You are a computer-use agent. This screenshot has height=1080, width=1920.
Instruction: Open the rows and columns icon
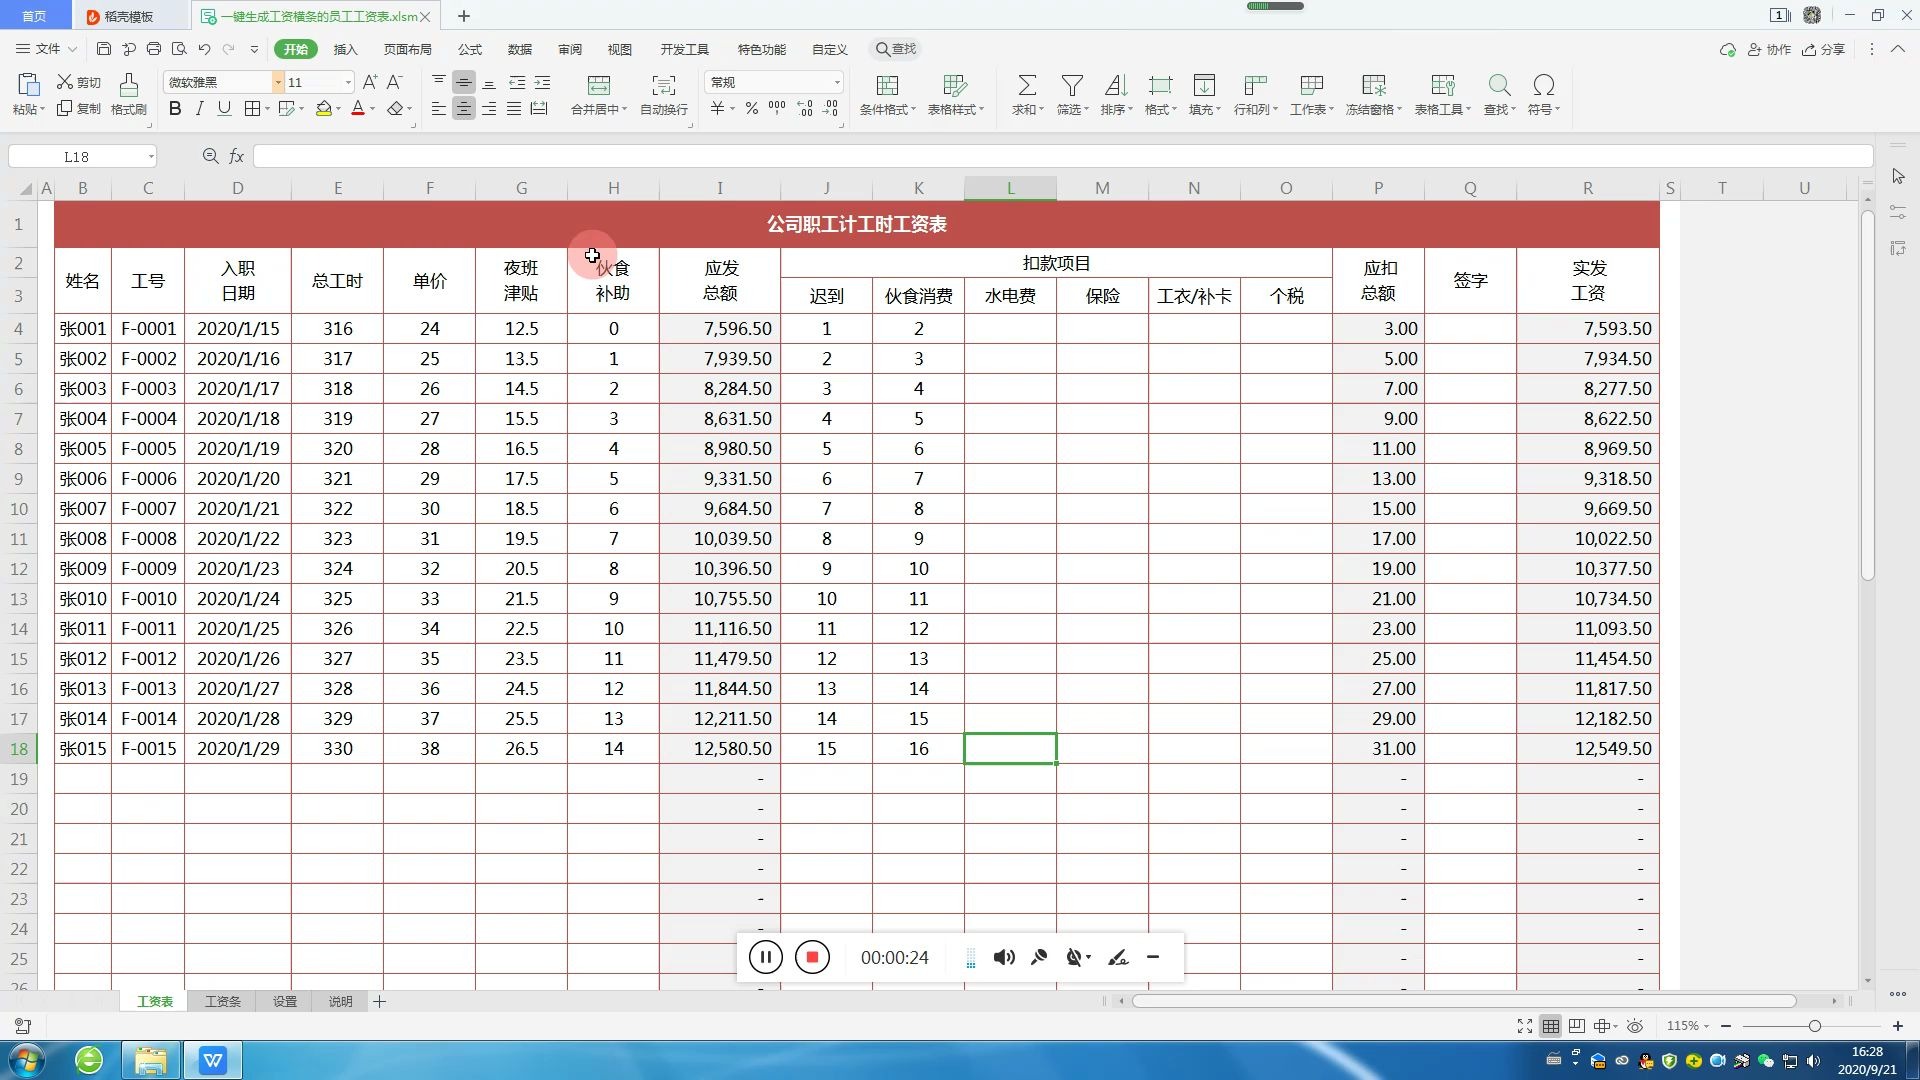coord(1255,86)
